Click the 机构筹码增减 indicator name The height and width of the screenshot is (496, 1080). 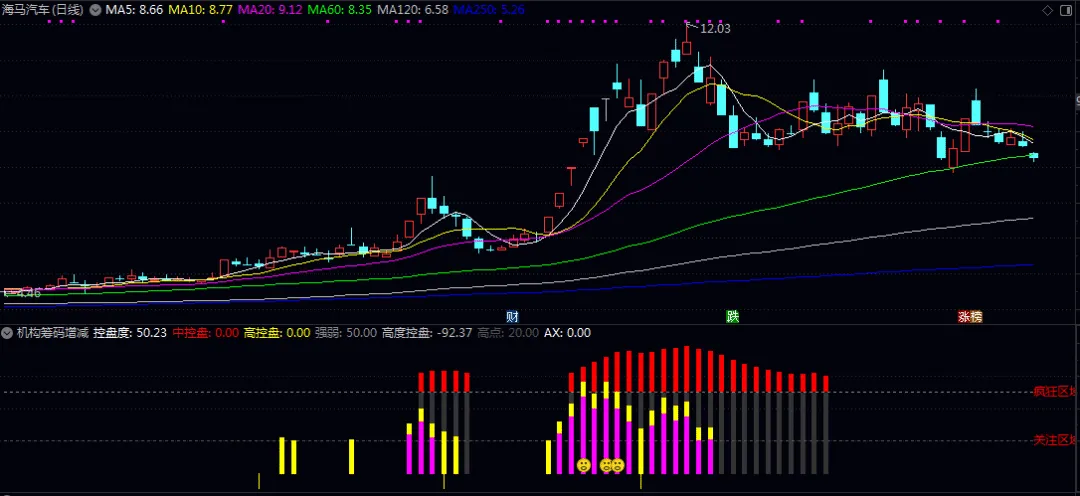(53, 333)
